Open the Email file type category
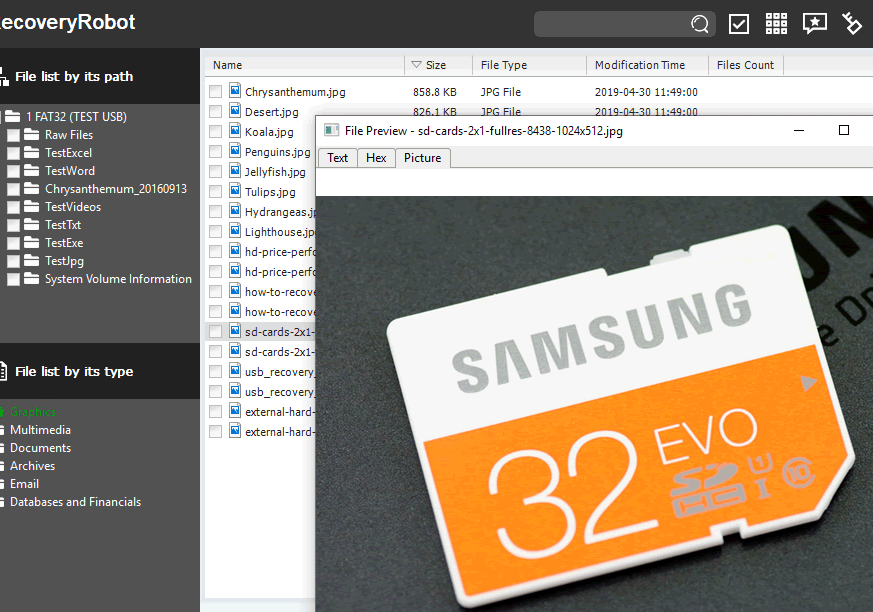This screenshot has height=612, width=873. click(x=24, y=484)
